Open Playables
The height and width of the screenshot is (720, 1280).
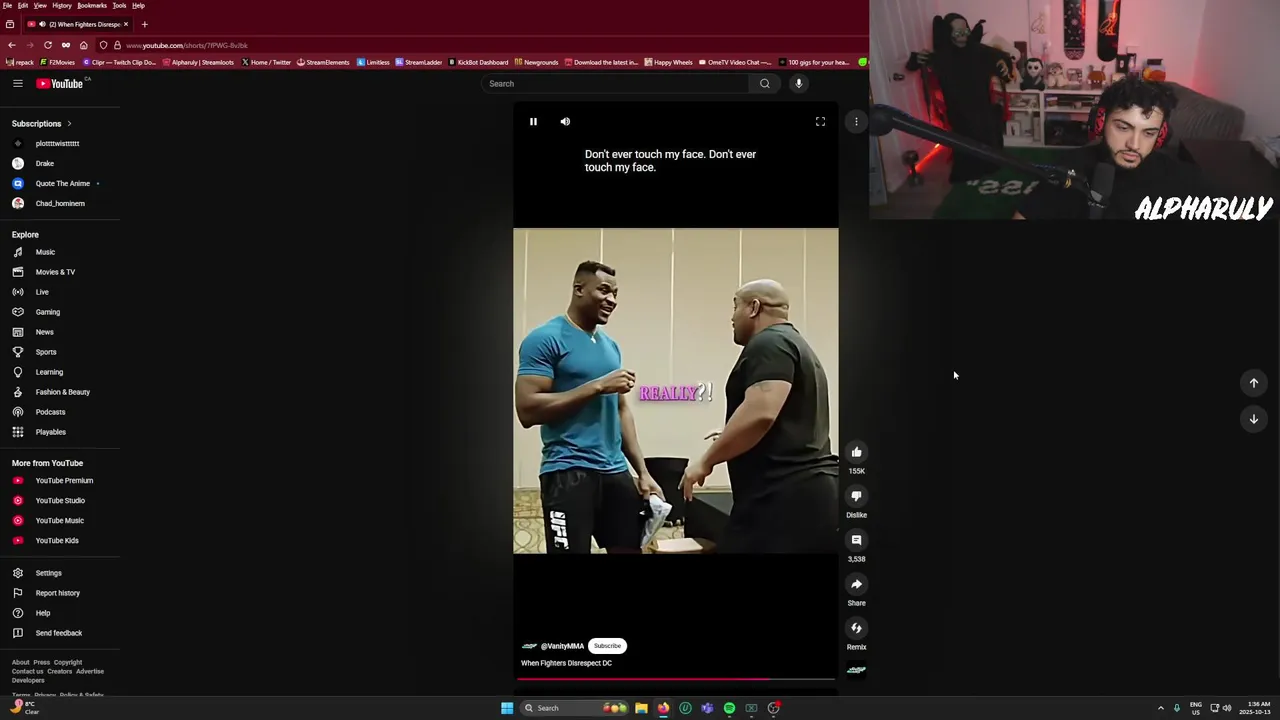[x=50, y=432]
